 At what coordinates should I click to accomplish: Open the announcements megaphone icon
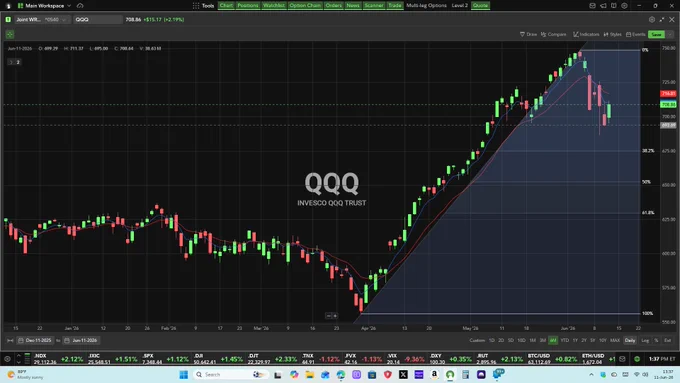603,6
